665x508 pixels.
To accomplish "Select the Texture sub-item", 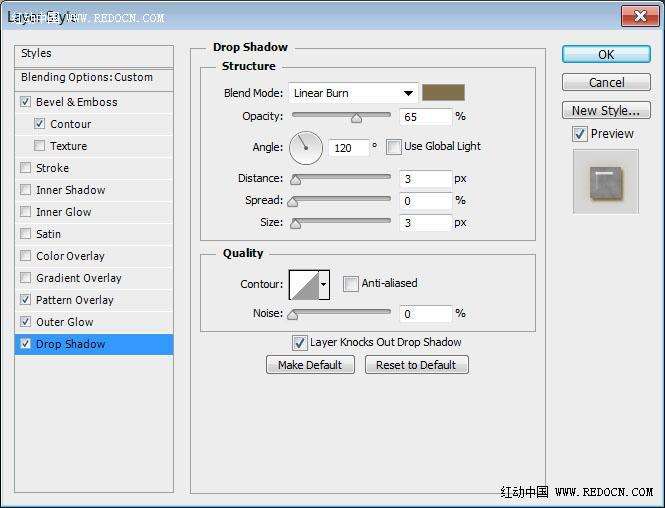I will coord(94,146).
